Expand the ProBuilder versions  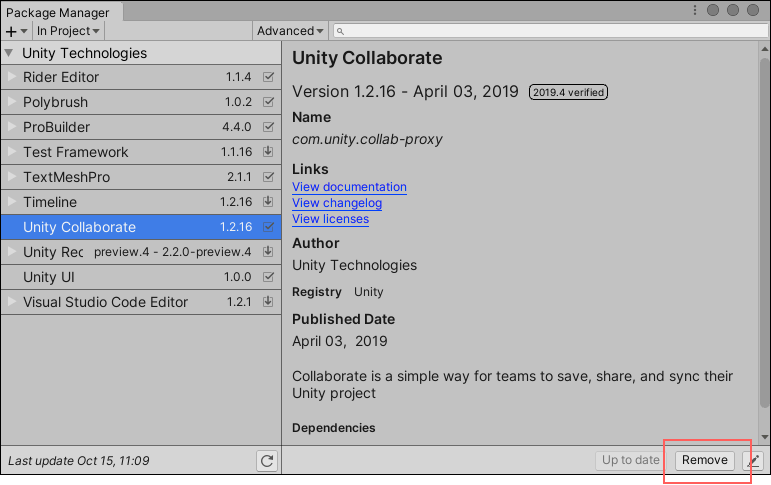tap(12, 126)
